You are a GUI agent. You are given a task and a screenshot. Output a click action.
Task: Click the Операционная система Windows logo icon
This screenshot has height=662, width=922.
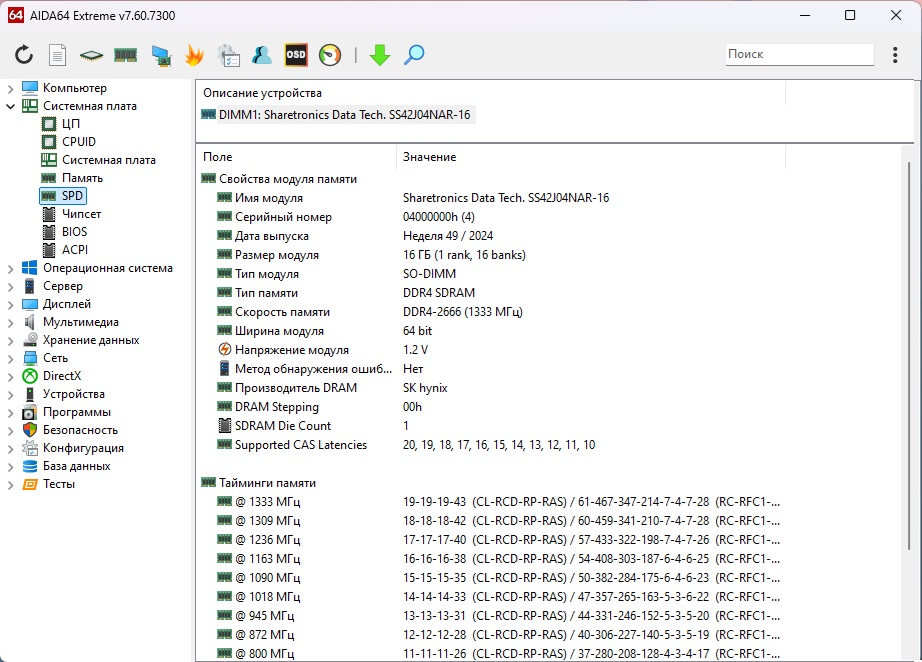coord(30,268)
